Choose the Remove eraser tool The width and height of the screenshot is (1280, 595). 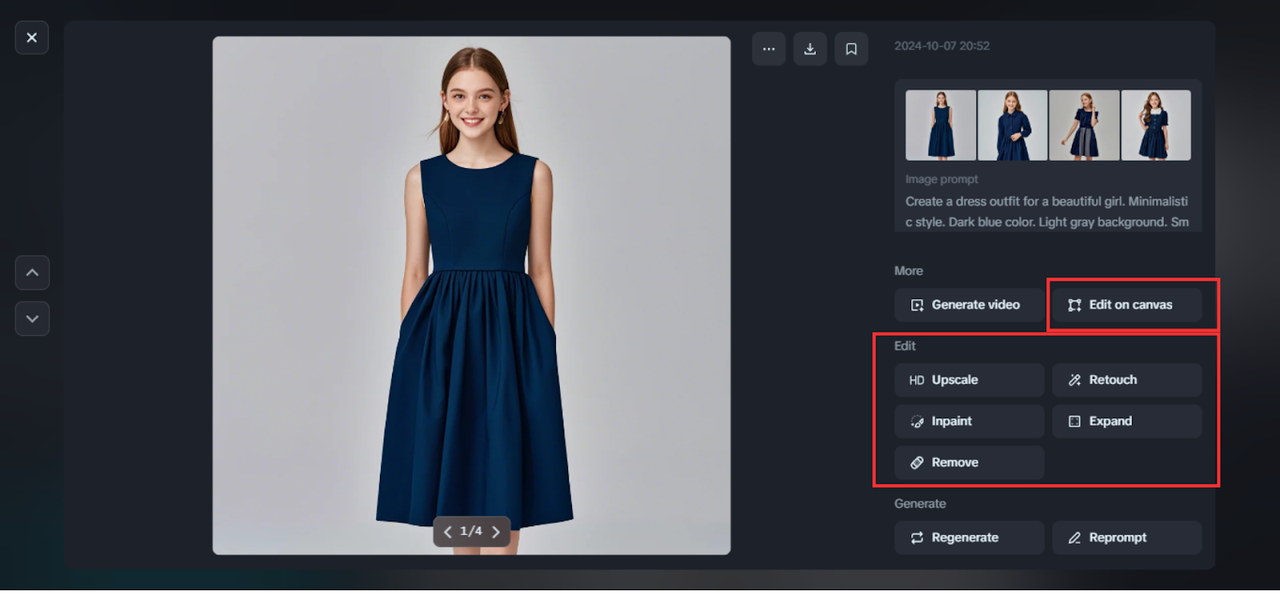point(969,462)
